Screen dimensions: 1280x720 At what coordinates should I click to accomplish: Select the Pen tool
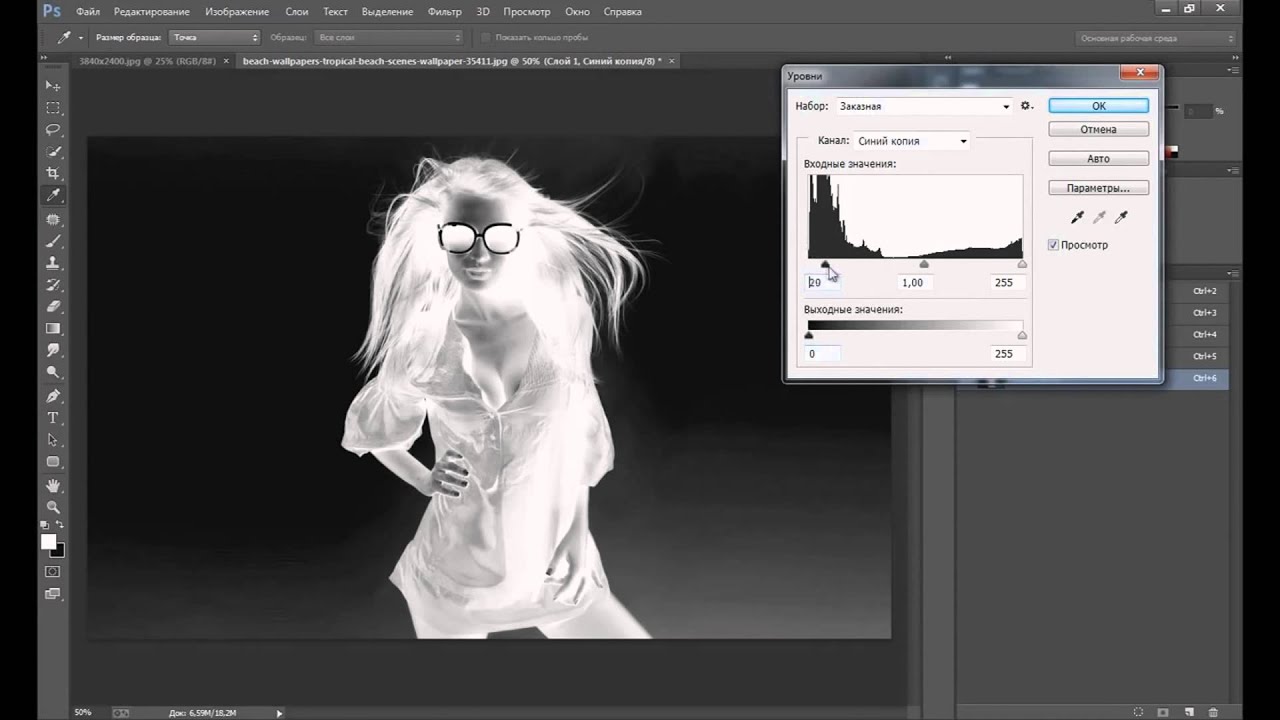pos(53,396)
